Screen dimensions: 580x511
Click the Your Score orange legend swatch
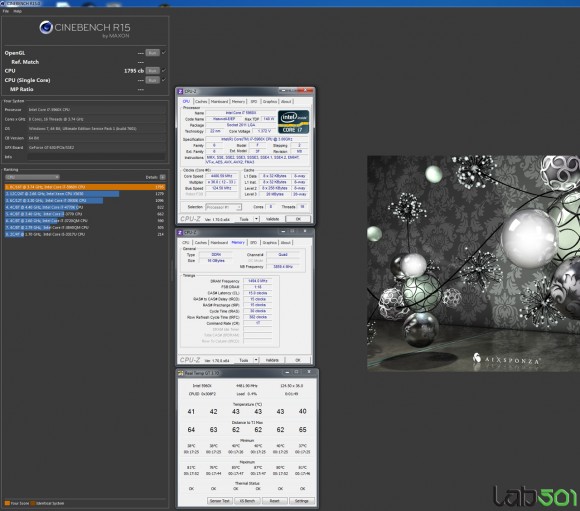point(7,503)
